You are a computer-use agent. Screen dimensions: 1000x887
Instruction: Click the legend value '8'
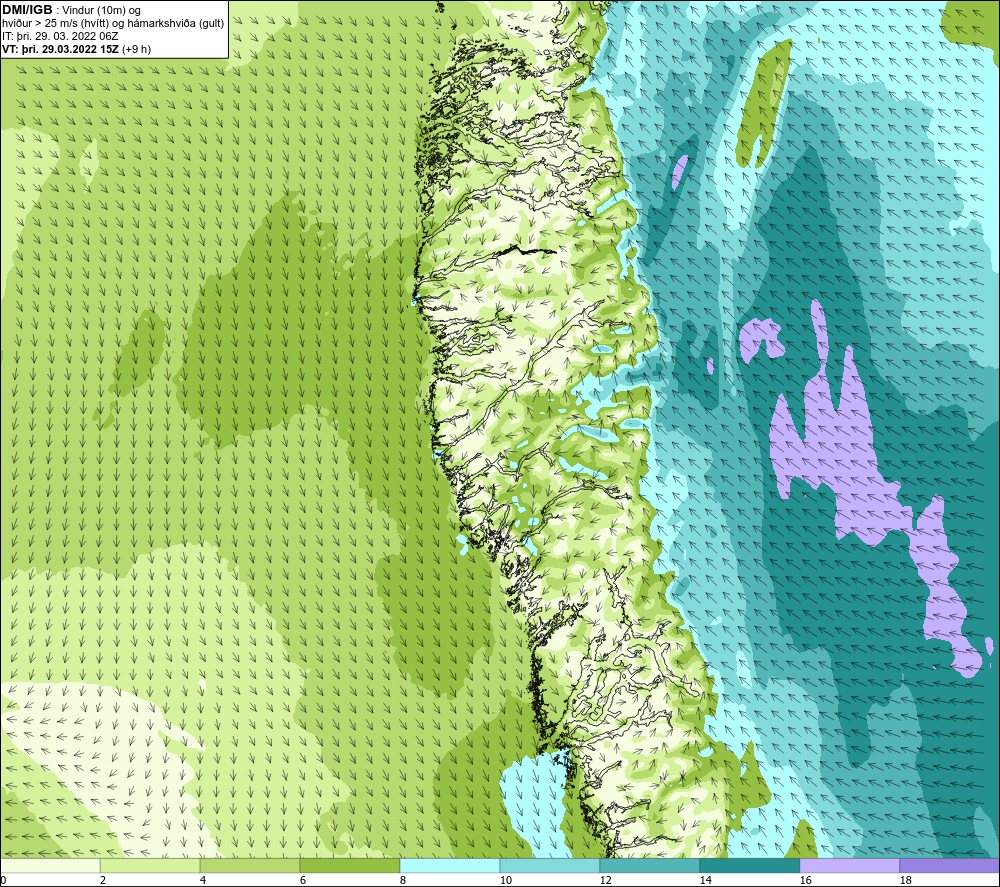[x=403, y=880]
